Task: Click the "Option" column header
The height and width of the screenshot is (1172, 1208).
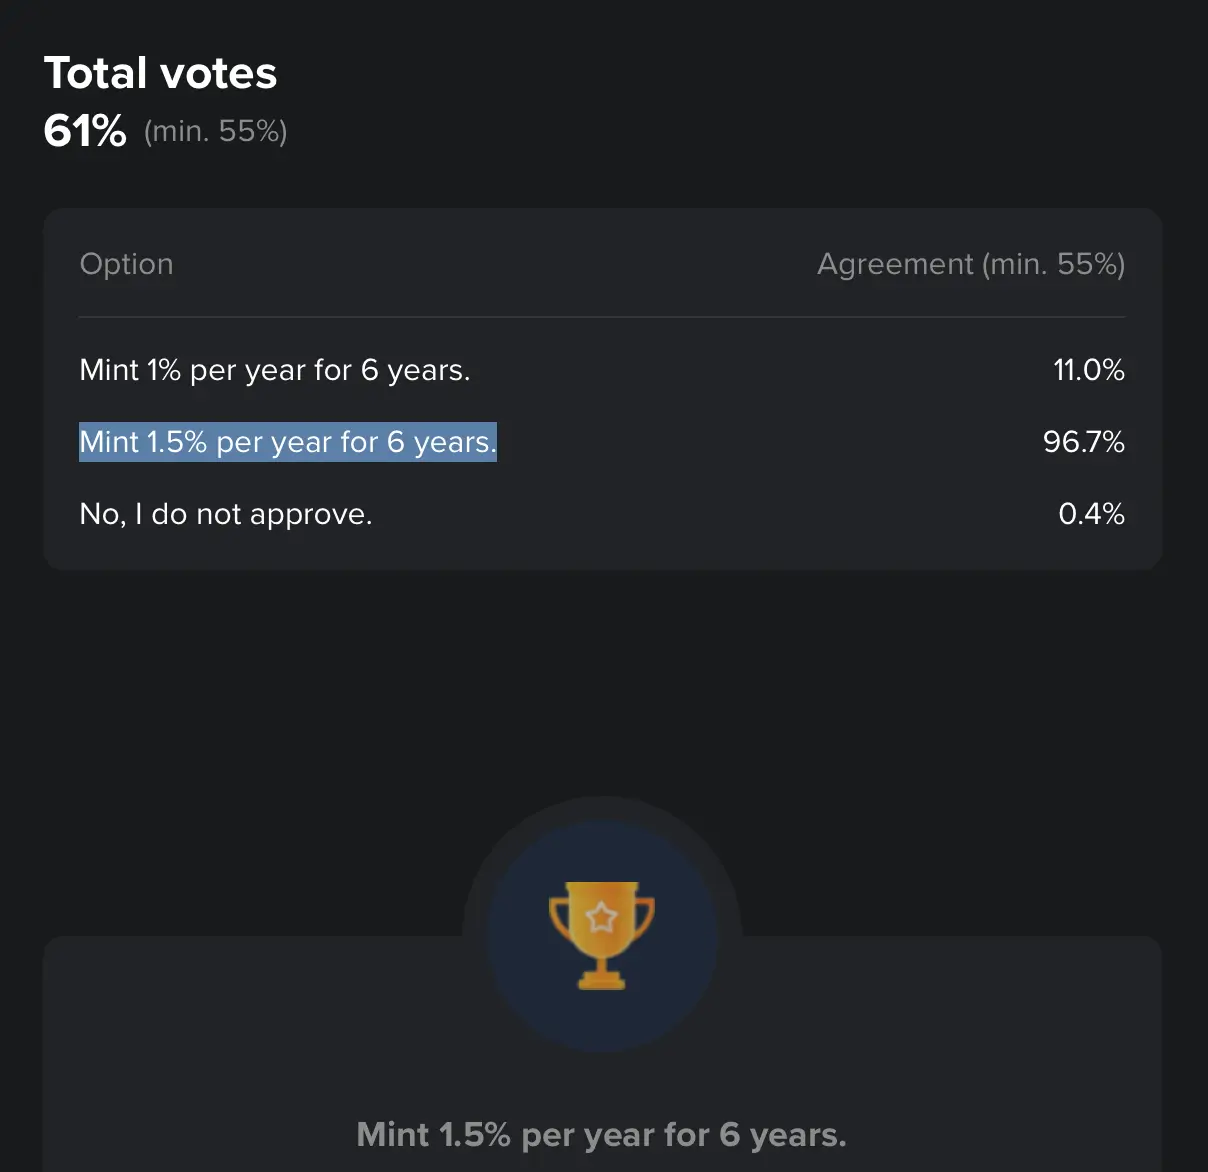Action: point(126,264)
